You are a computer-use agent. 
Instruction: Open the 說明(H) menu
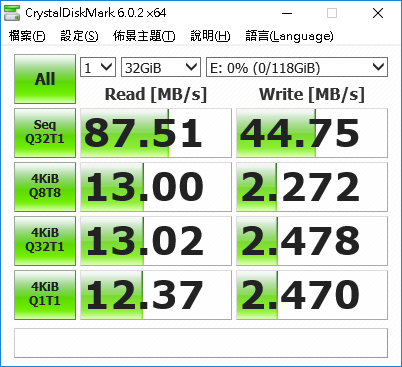point(210,36)
